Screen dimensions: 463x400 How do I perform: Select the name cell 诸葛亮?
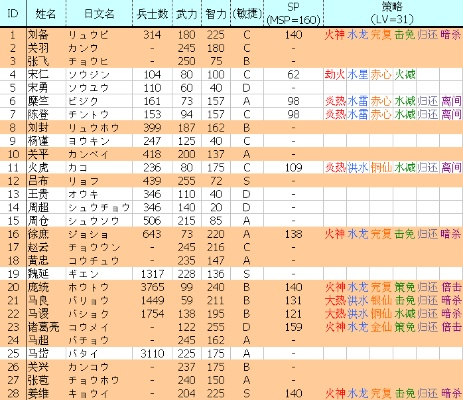point(44,327)
